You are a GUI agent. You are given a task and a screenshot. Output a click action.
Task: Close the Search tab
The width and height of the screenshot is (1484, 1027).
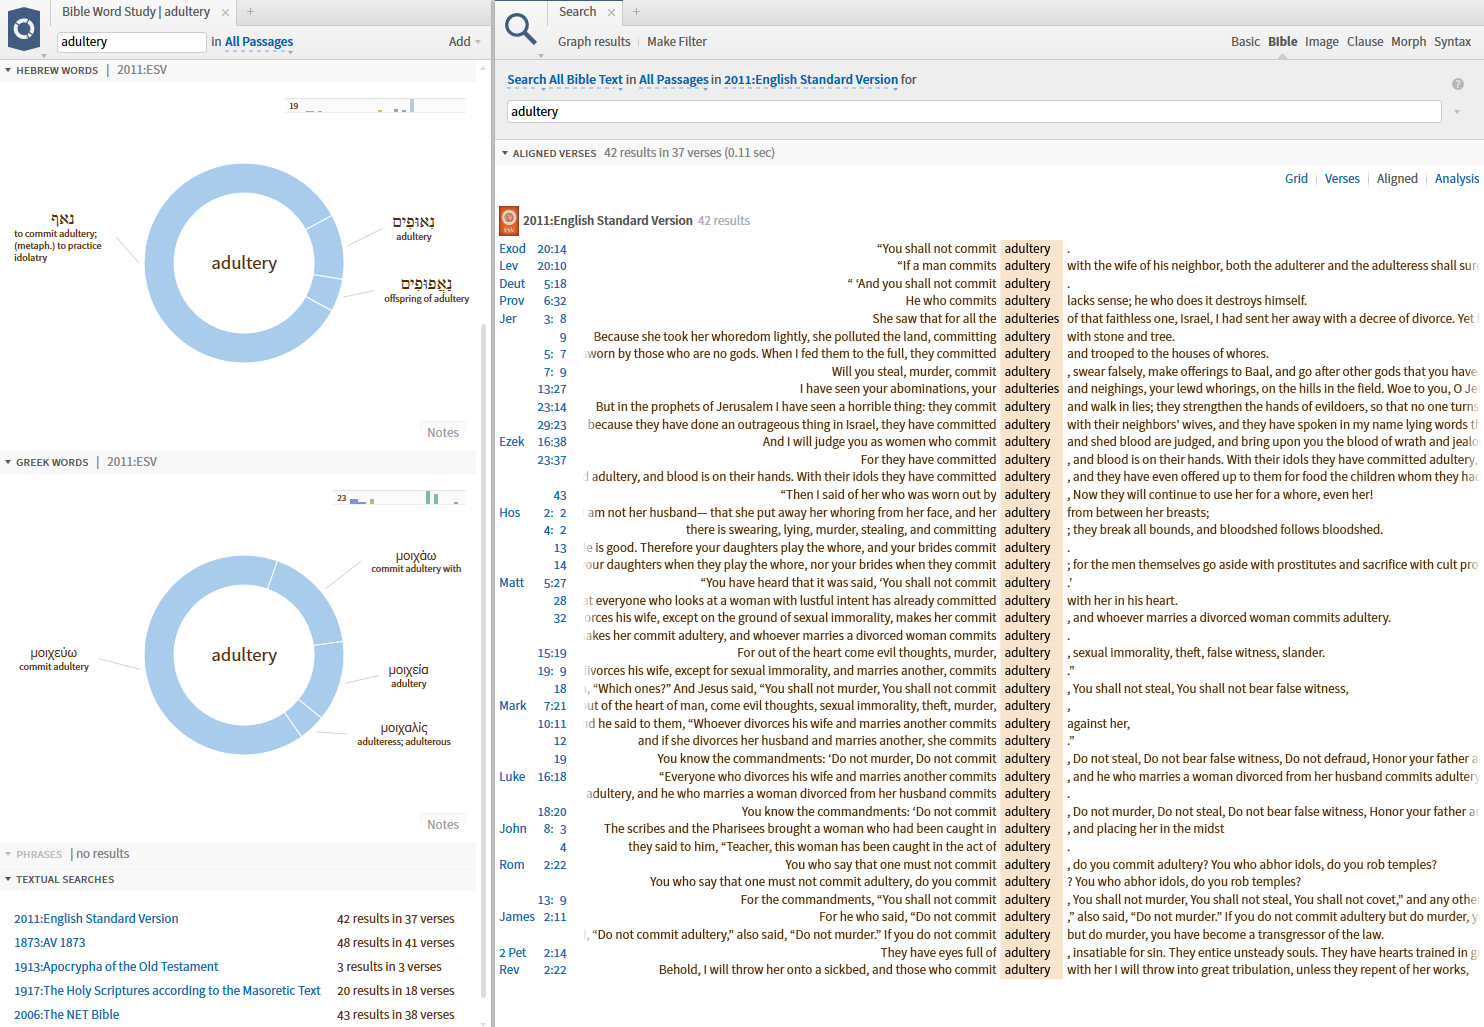612,12
